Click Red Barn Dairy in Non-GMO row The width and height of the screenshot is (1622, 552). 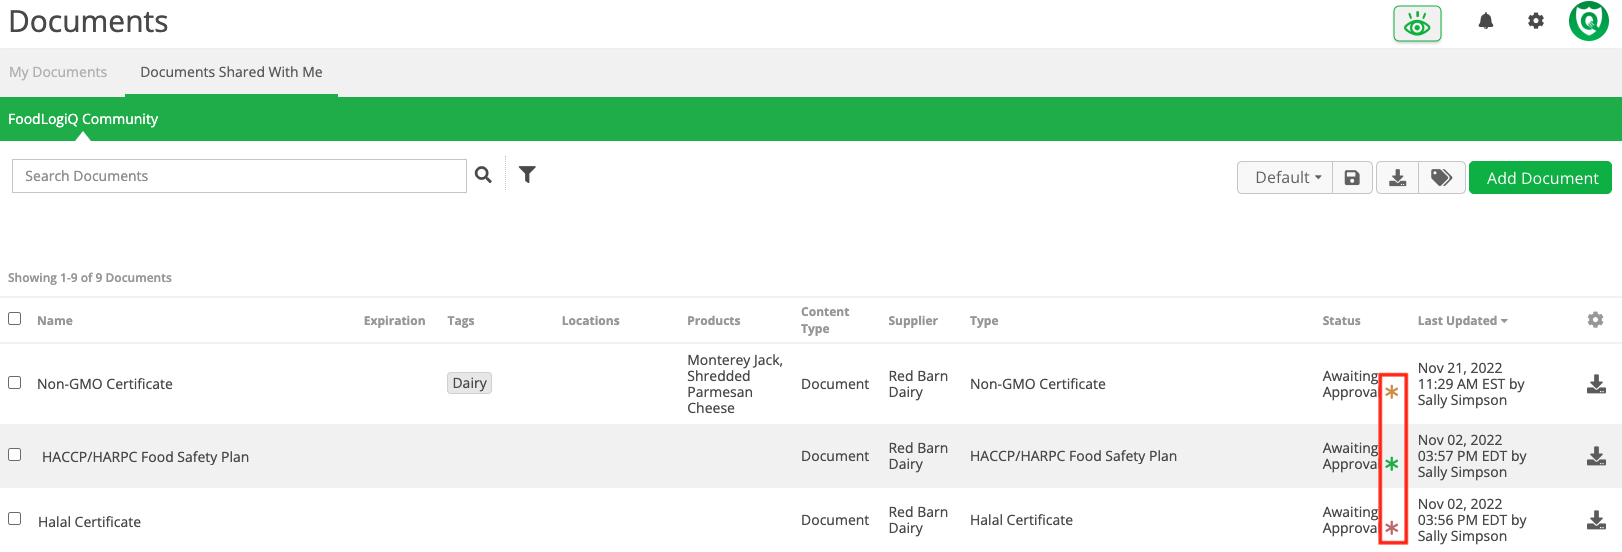click(x=918, y=384)
